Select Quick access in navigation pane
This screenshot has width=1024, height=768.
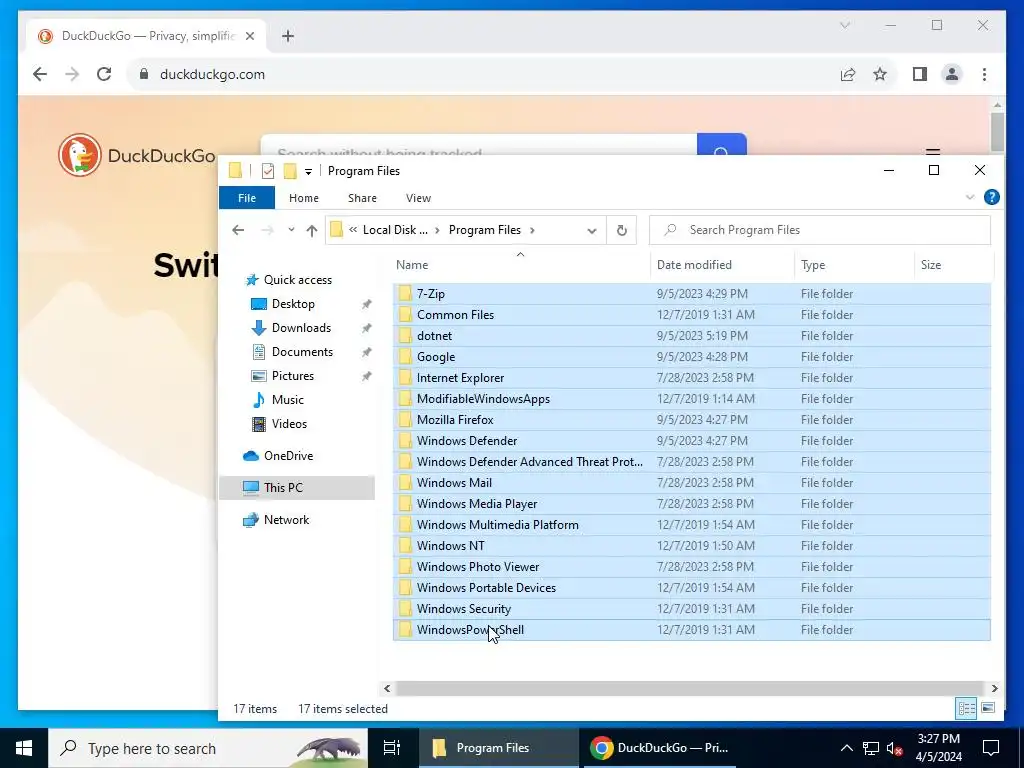click(x=298, y=280)
